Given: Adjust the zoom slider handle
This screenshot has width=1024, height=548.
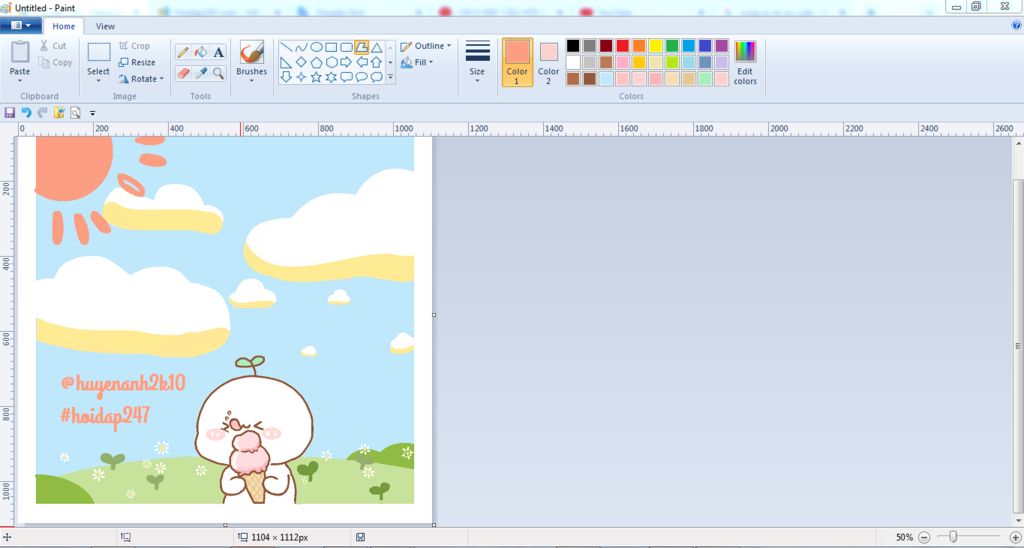Looking at the screenshot, I should coord(953,537).
